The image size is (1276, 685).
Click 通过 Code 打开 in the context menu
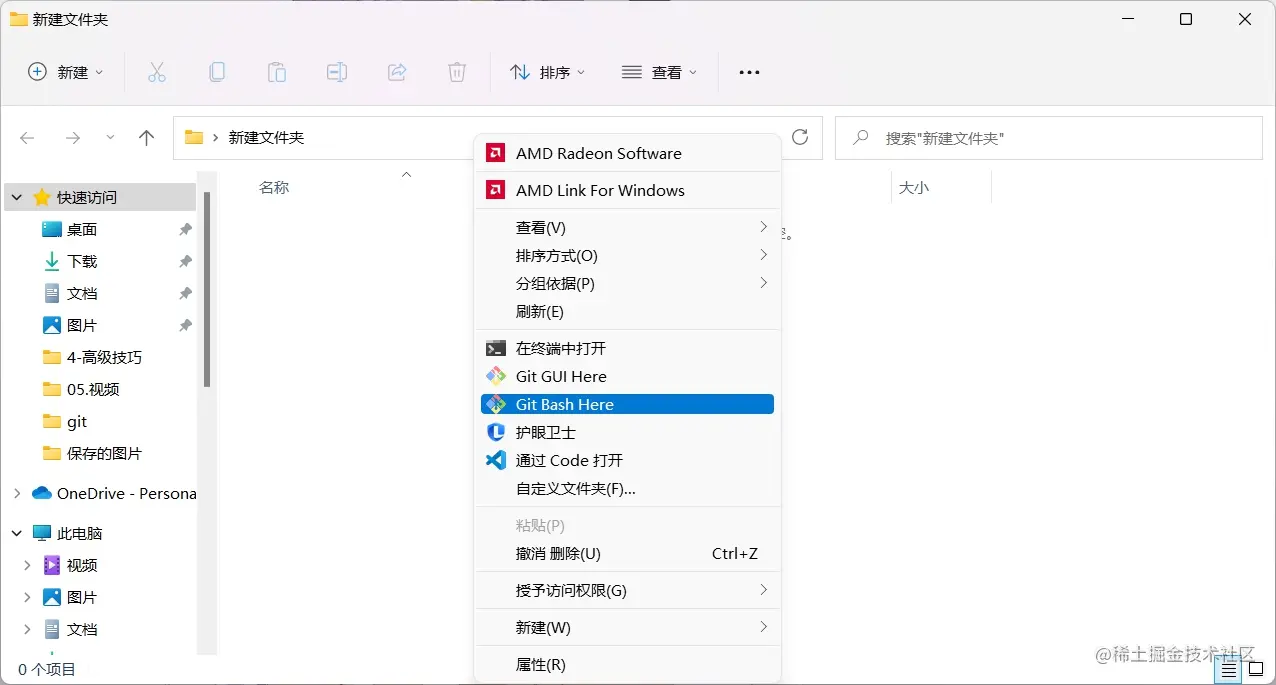[x=570, y=460]
